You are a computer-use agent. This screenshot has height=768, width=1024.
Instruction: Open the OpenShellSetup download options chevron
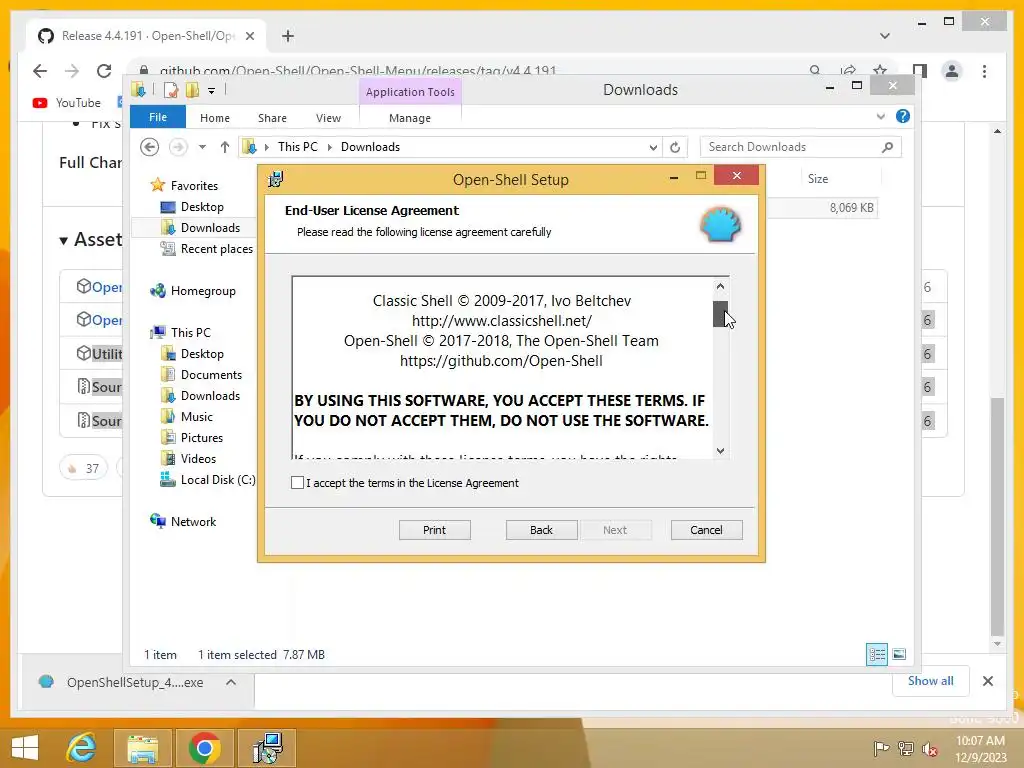coord(231,682)
